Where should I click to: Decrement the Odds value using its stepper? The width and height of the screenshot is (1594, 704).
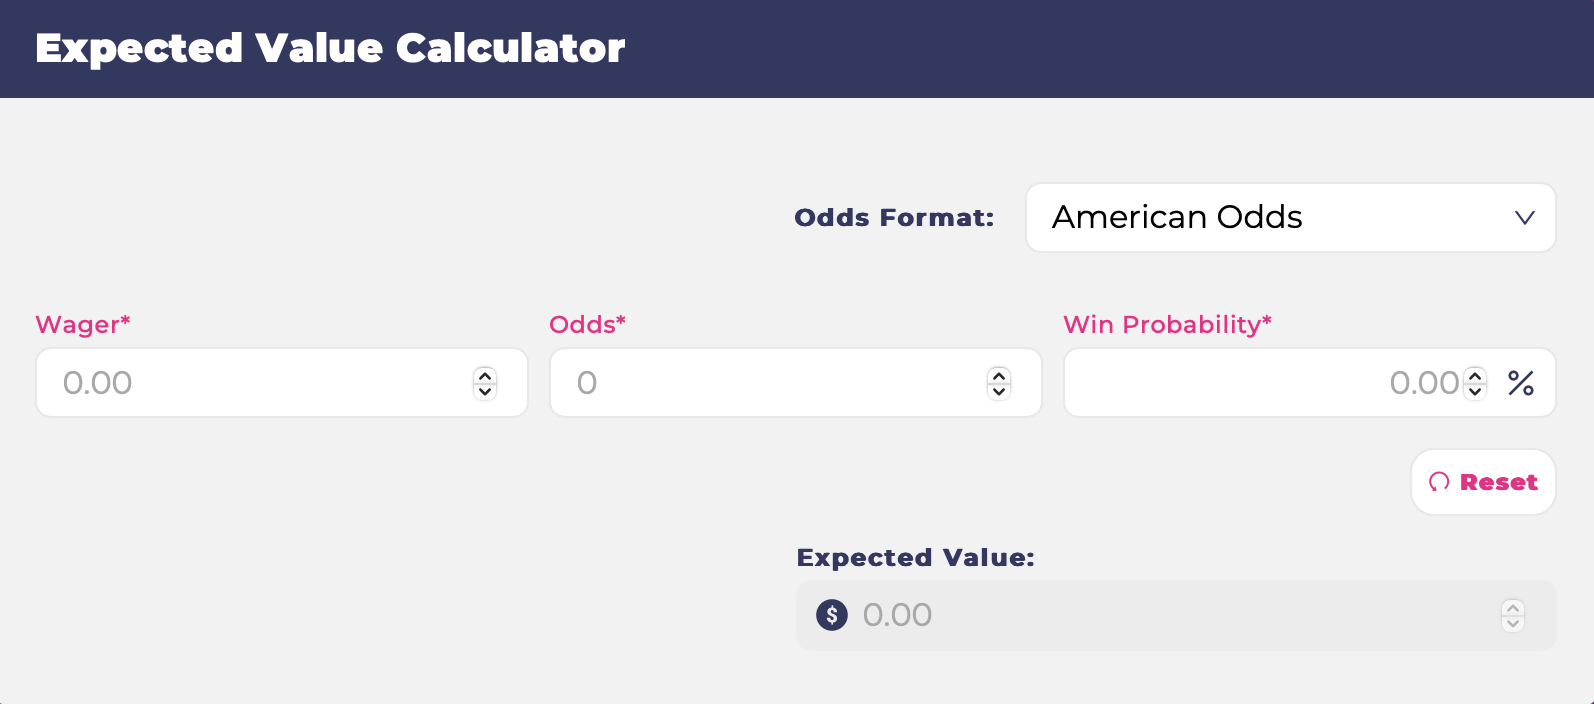point(998,390)
